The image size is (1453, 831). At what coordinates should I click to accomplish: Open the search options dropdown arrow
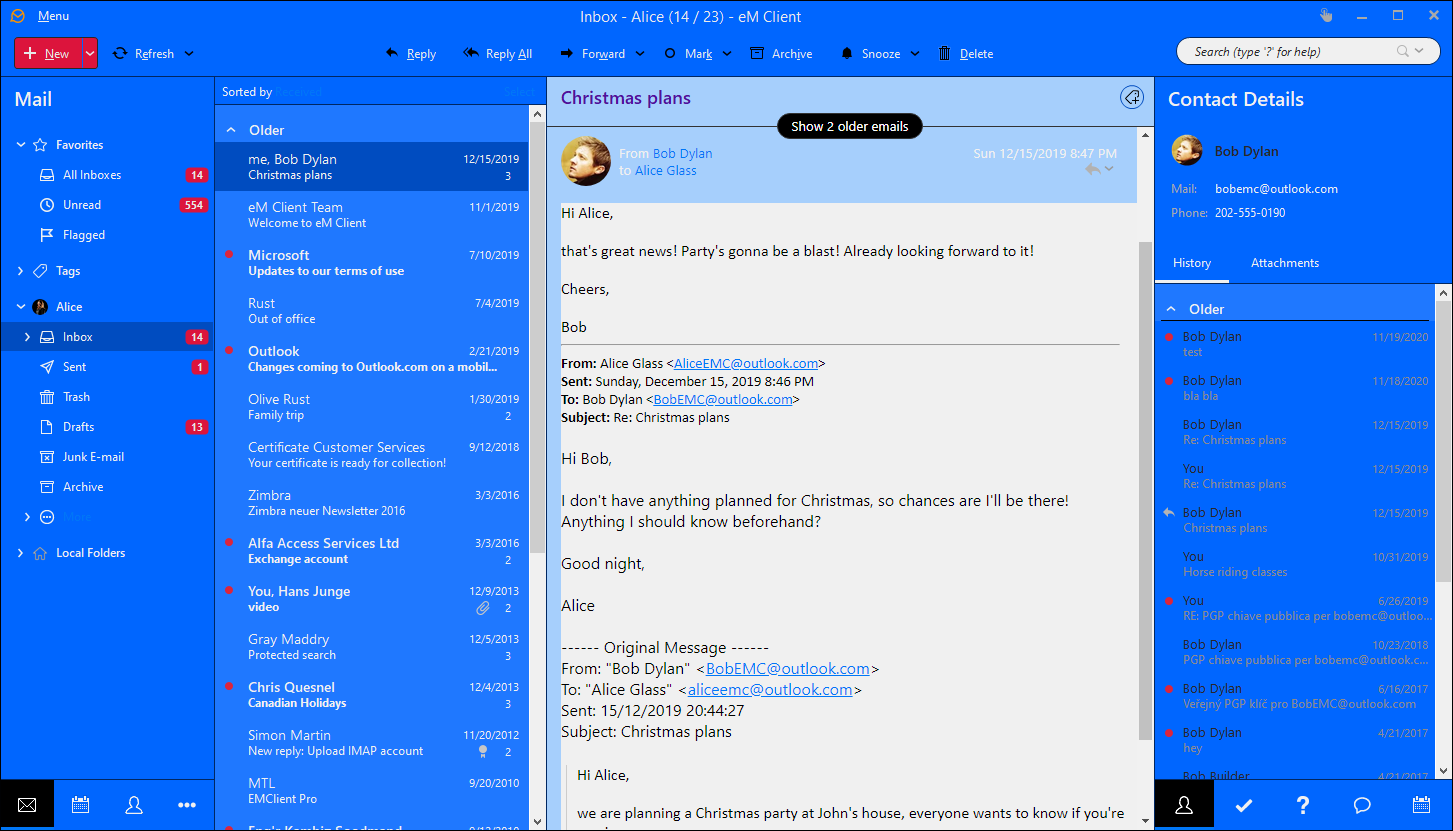pos(1420,52)
